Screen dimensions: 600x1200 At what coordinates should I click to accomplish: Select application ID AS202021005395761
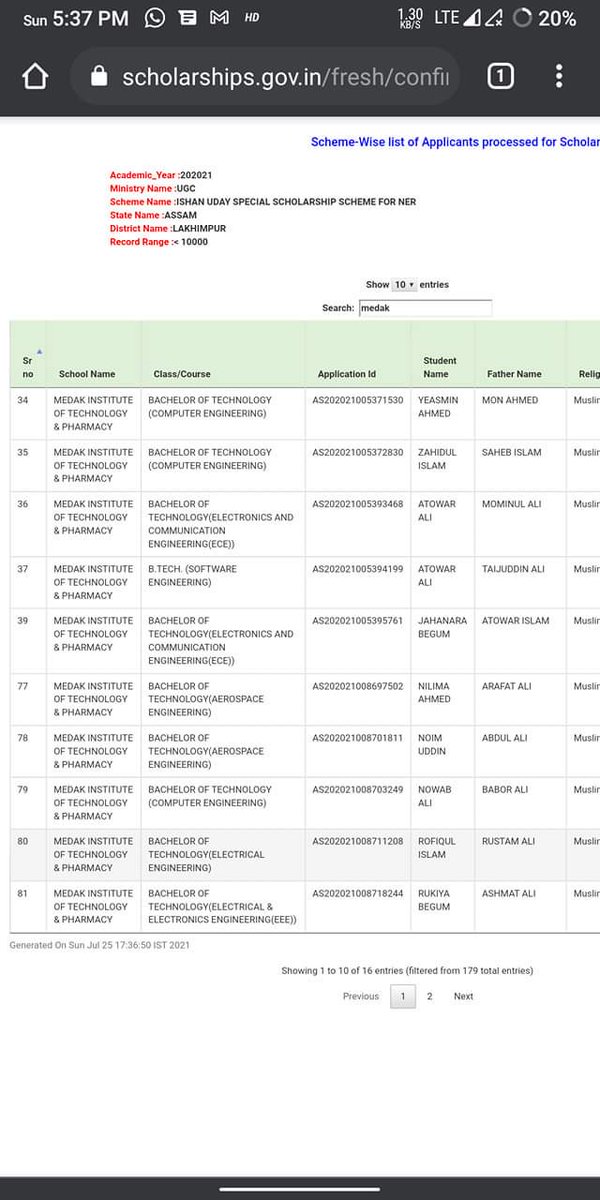pos(358,621)
